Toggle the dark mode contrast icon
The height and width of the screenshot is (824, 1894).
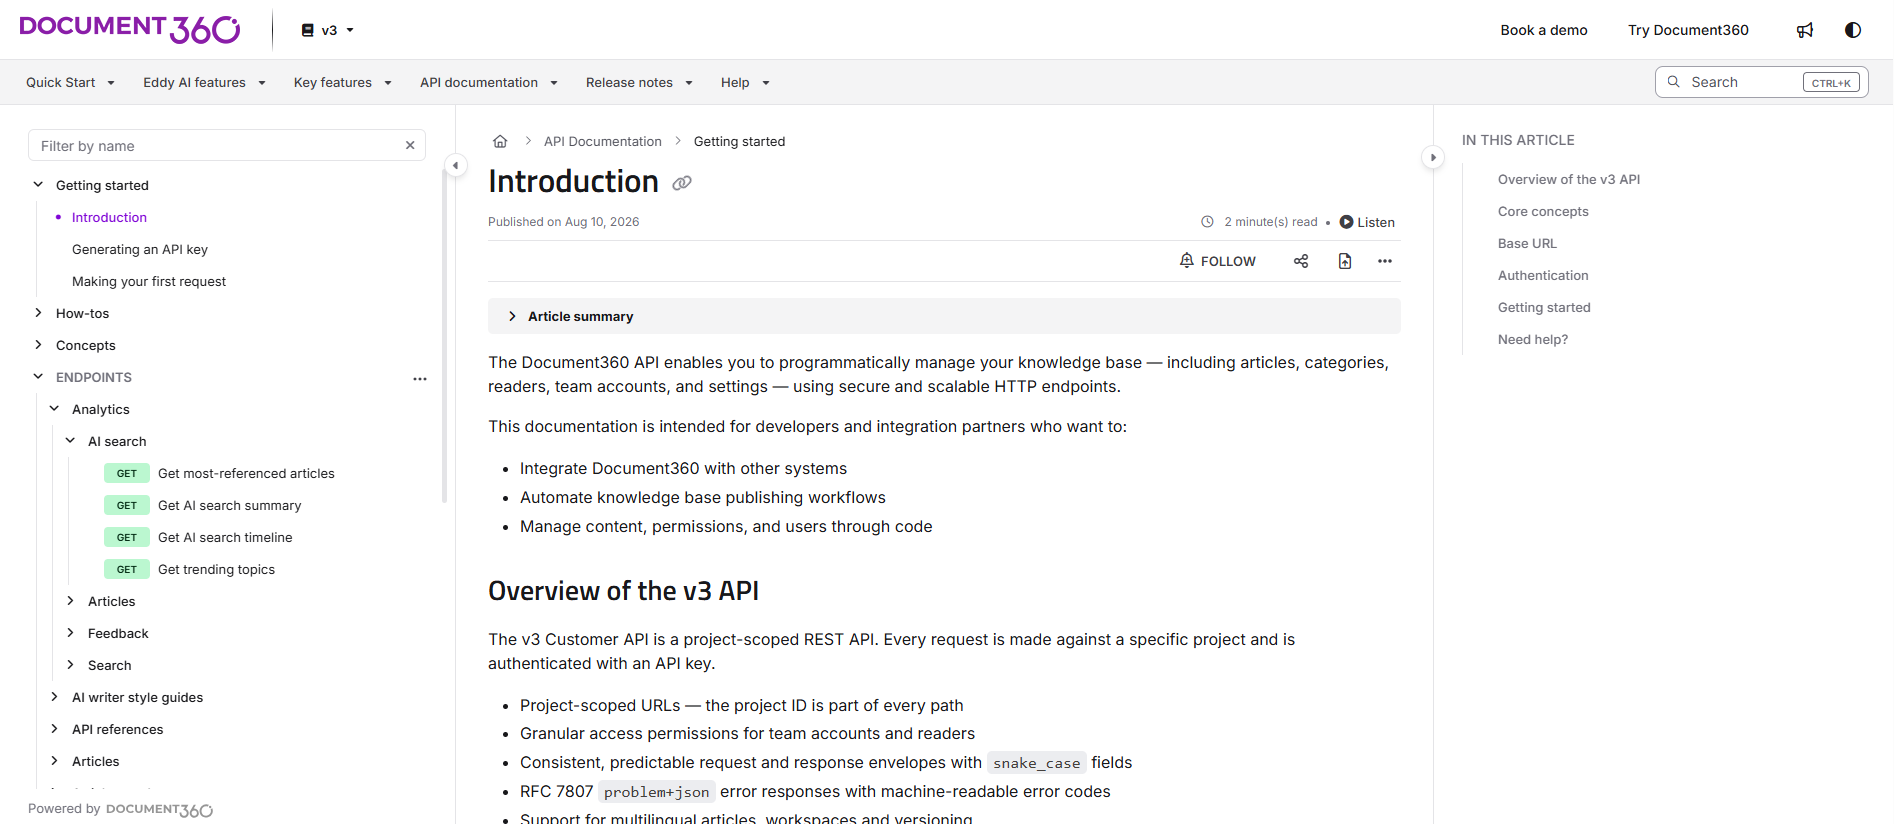(1853, 30)
